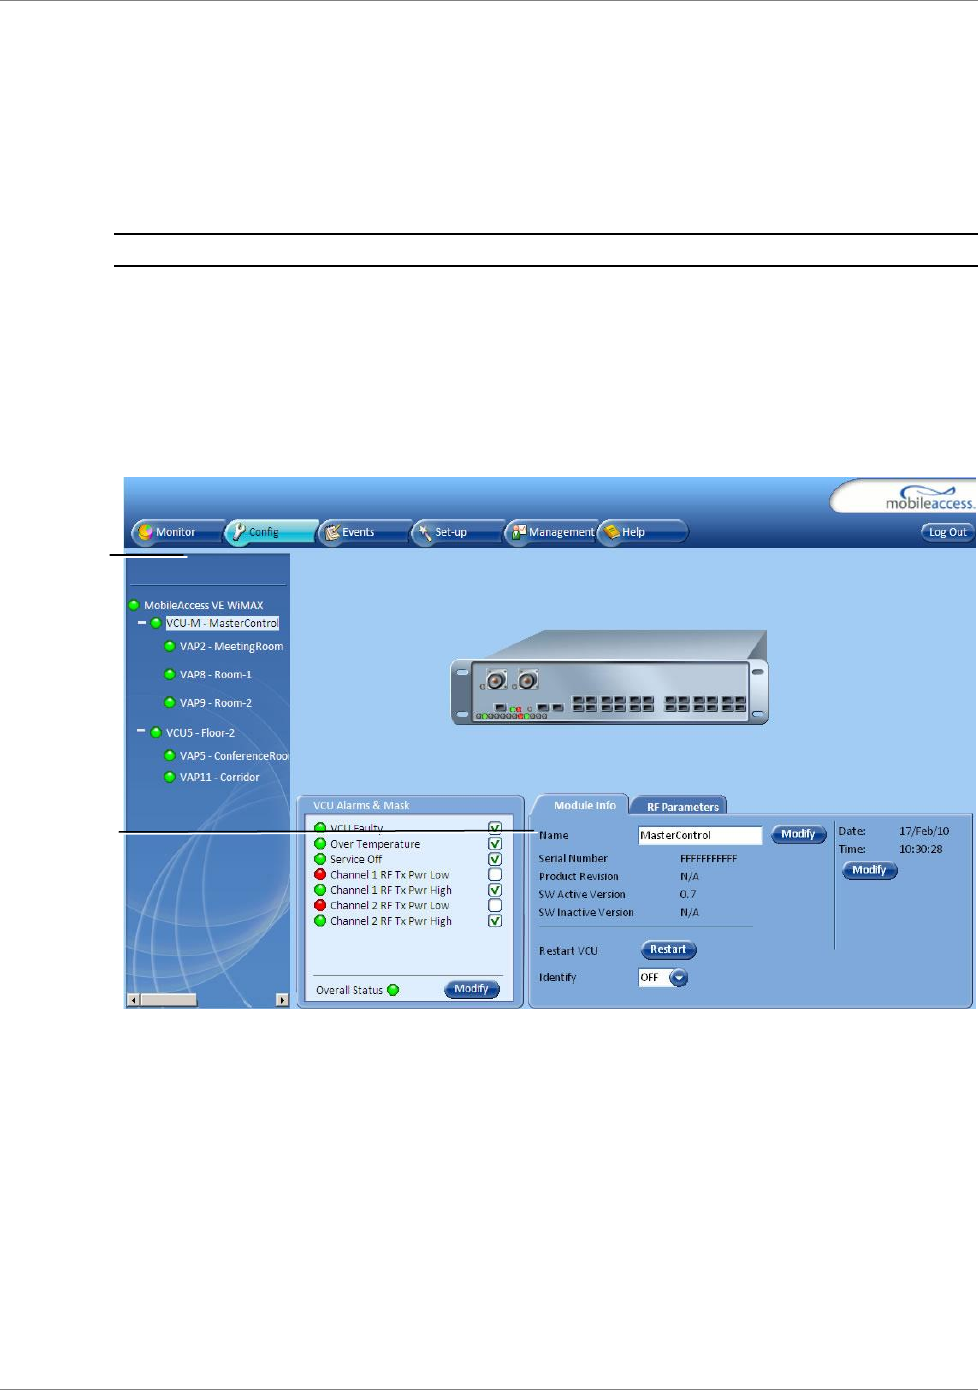Click the Channel 2 Pwr Low red indicator

pos(320,905)
